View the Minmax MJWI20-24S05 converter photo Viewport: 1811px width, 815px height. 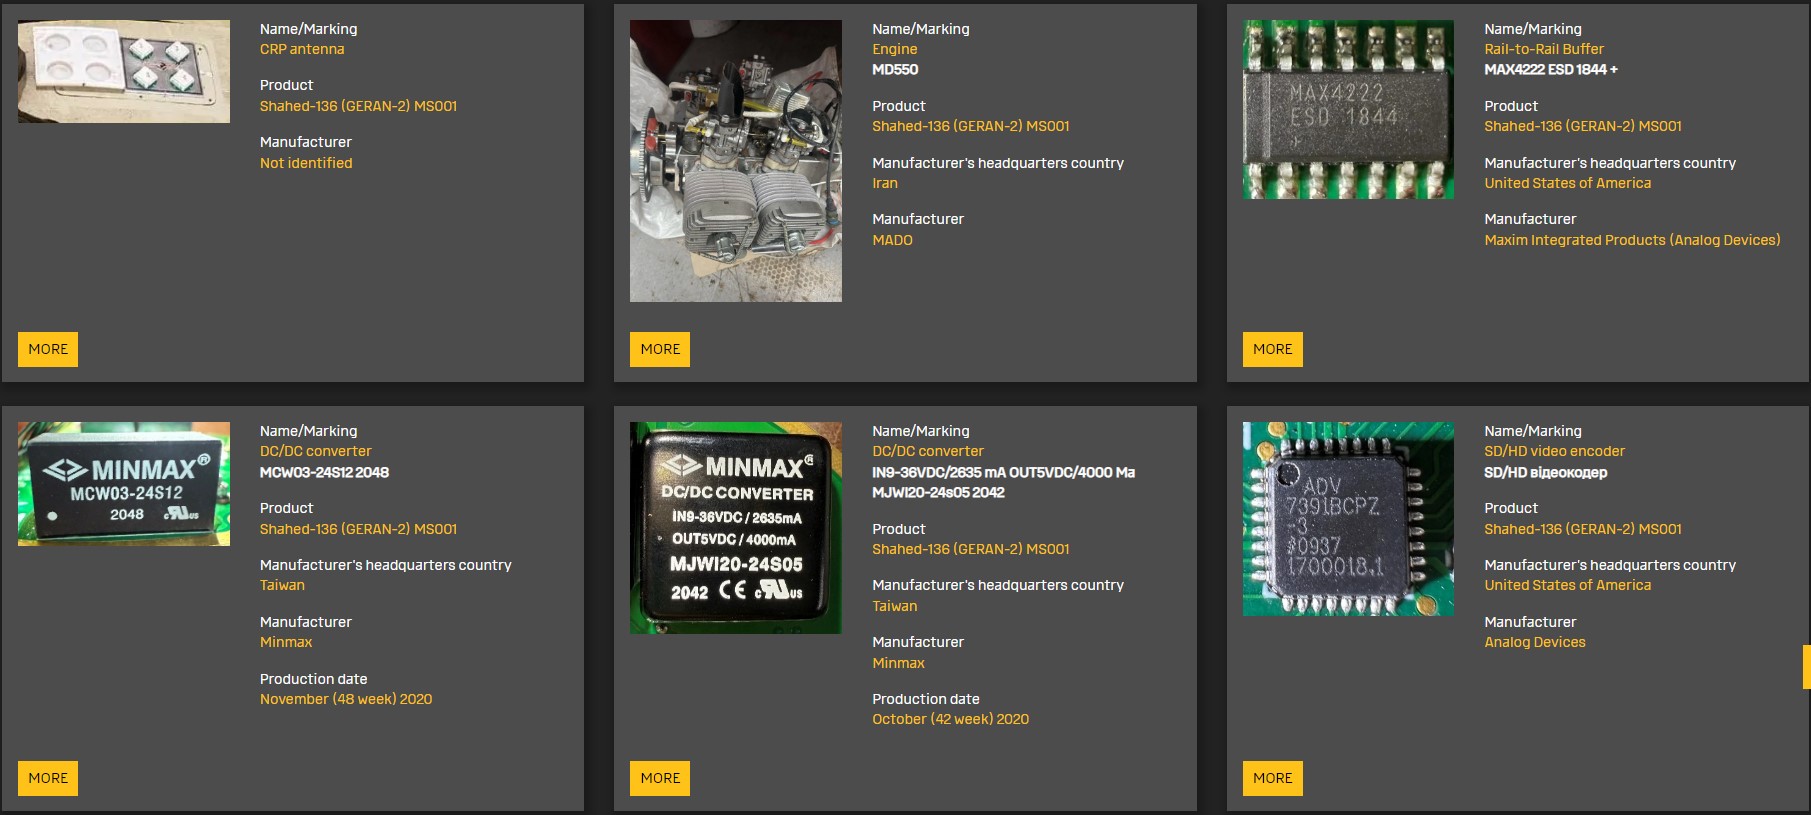tap(736, 528)
